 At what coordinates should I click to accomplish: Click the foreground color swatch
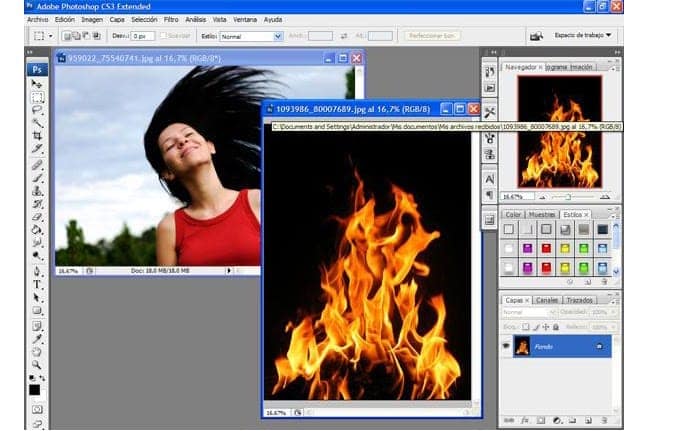34,388
